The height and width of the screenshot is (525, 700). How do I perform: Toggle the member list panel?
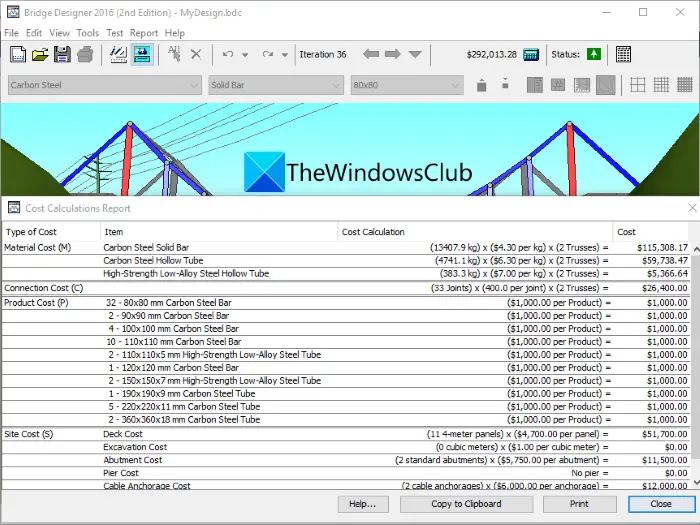pyautogui.click(x=534, y=85)
